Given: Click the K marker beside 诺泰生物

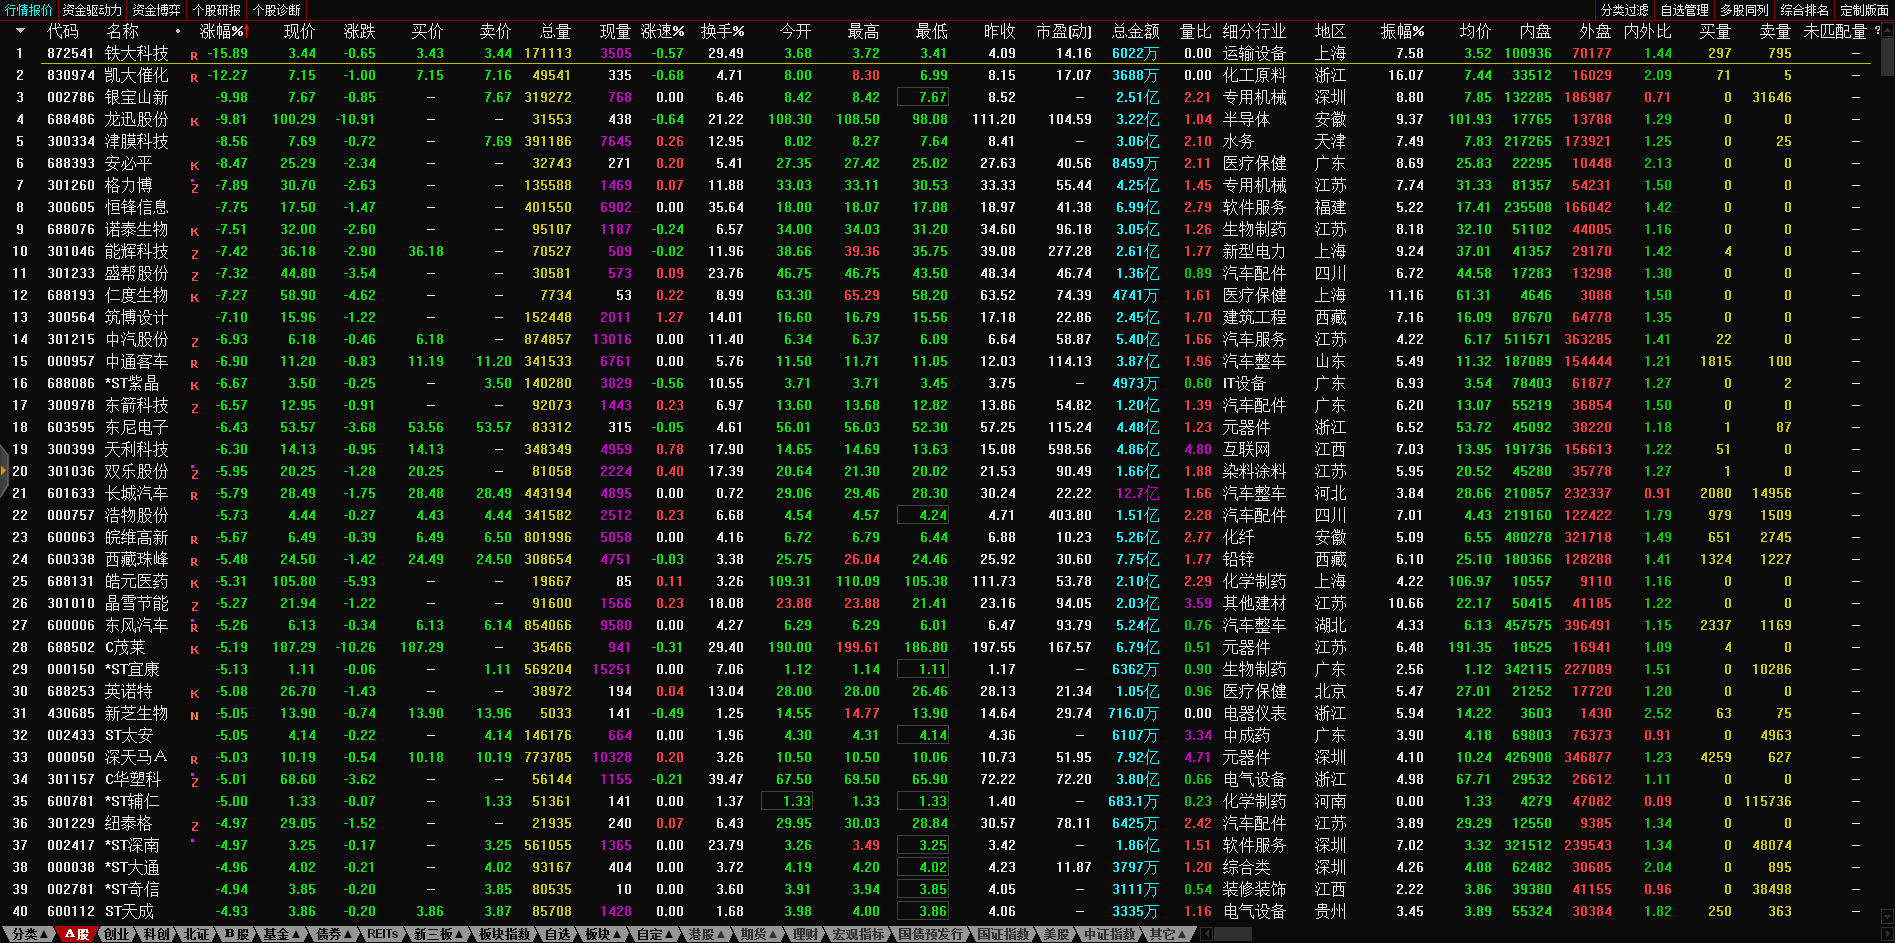Looking at the screenshot, I should (194, 232).
